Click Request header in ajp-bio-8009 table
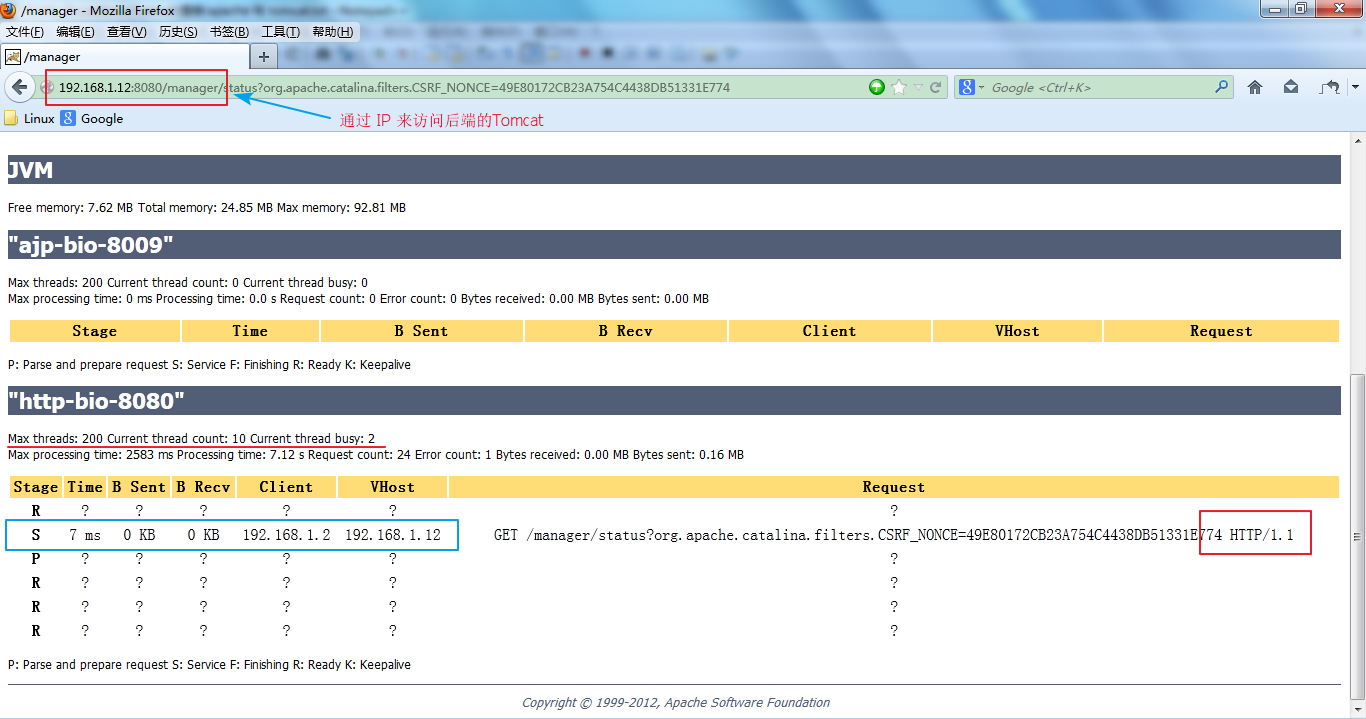1366x719 pixels. [1221, 331]
